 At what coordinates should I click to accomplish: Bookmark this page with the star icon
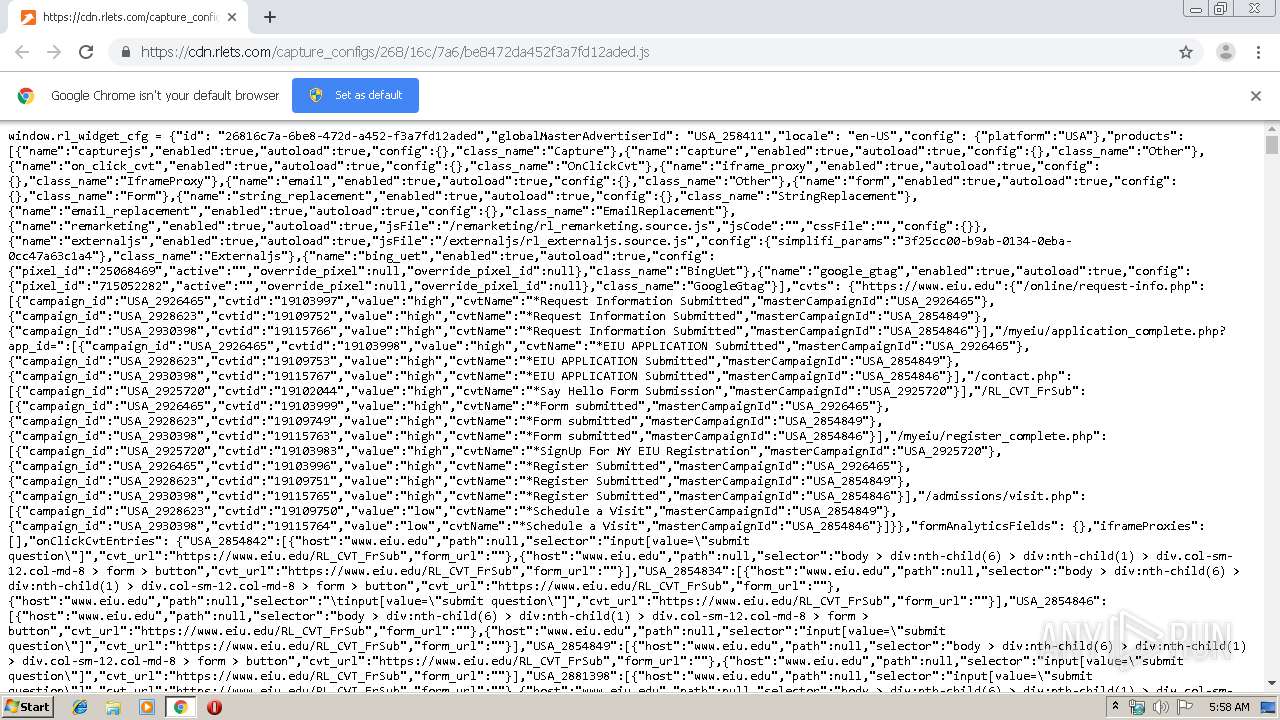1186,52
